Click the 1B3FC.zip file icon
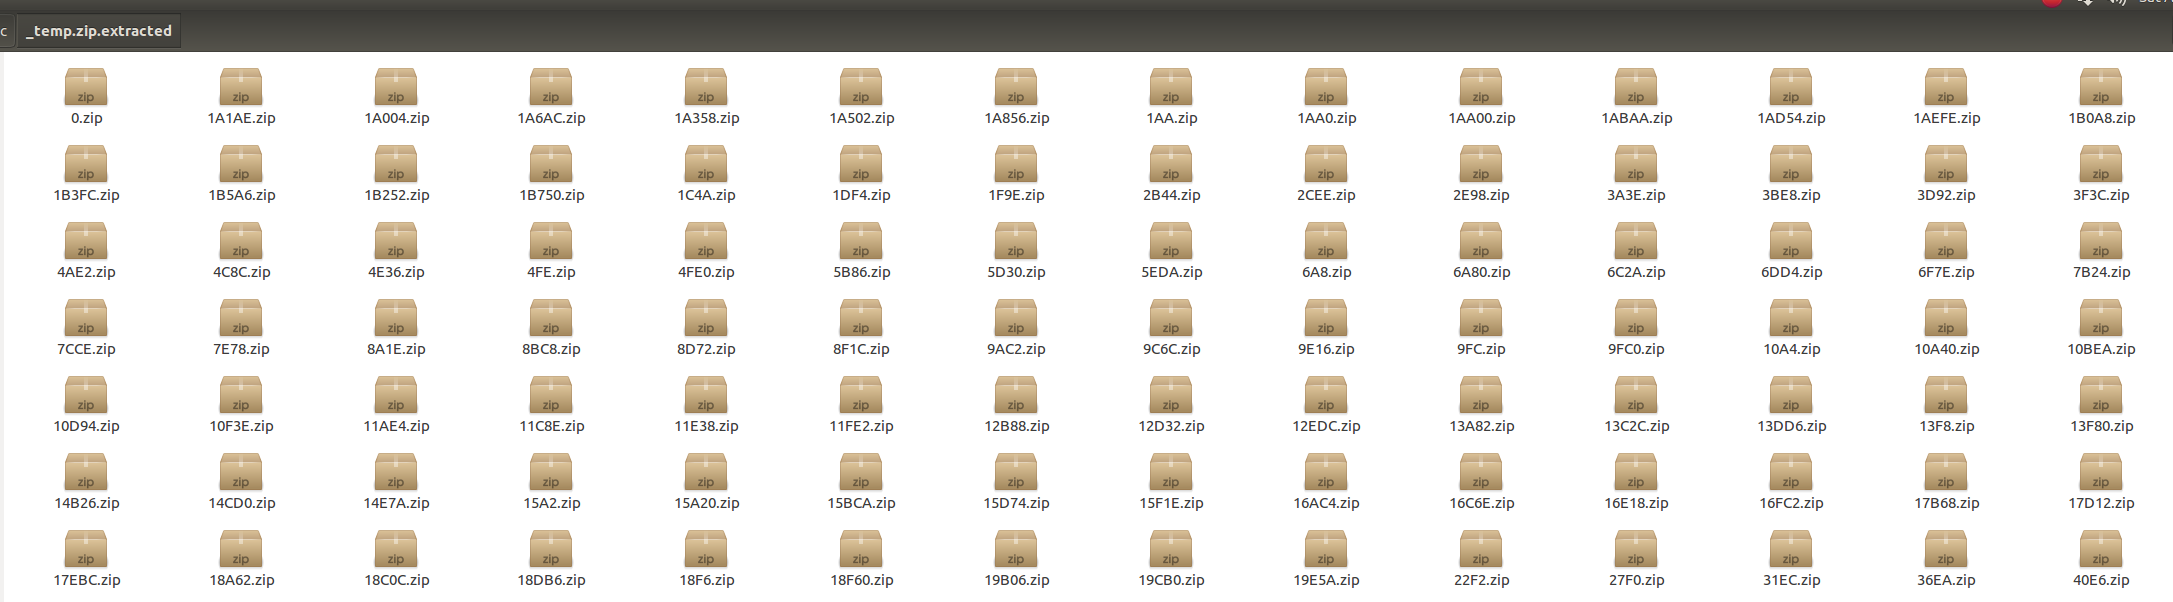2173x602 pixels. click(x=86, y=164)
